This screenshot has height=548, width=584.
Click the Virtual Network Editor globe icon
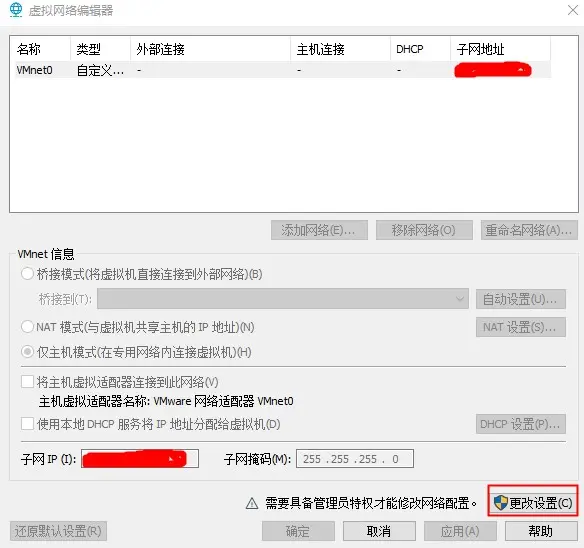[x=16, y=10]
